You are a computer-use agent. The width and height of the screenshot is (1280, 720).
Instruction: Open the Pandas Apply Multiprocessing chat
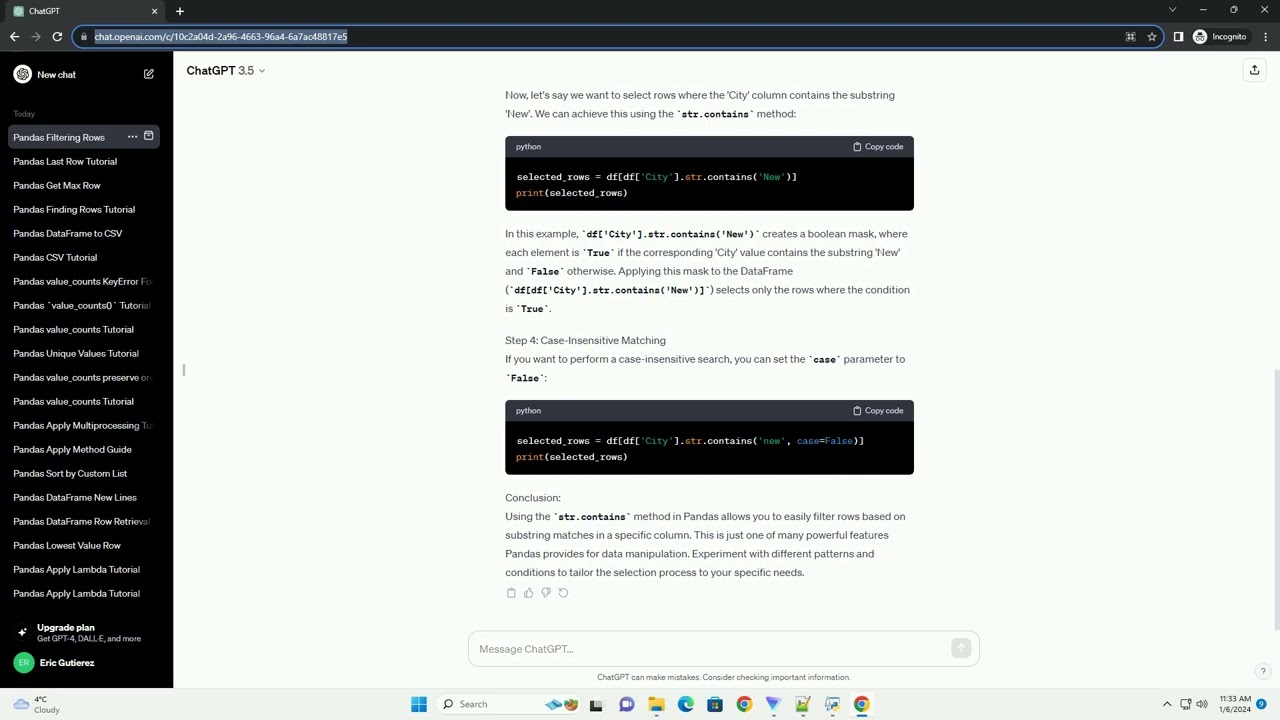click(82, 425)
